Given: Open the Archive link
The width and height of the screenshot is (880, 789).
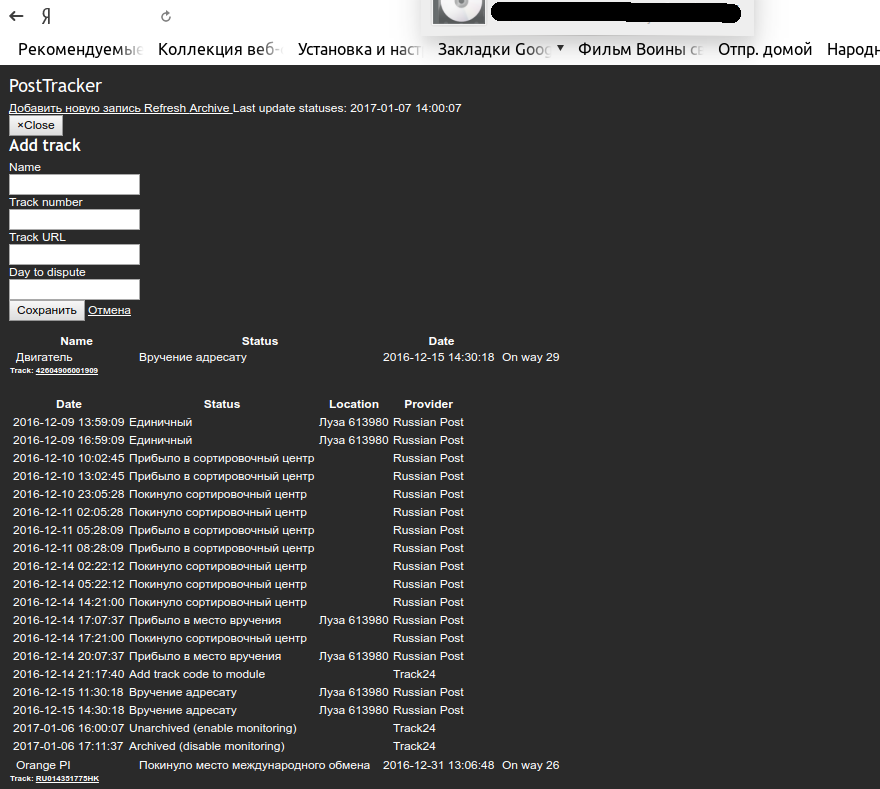Looking at the screenshot, I should click(x=209, y=108).
